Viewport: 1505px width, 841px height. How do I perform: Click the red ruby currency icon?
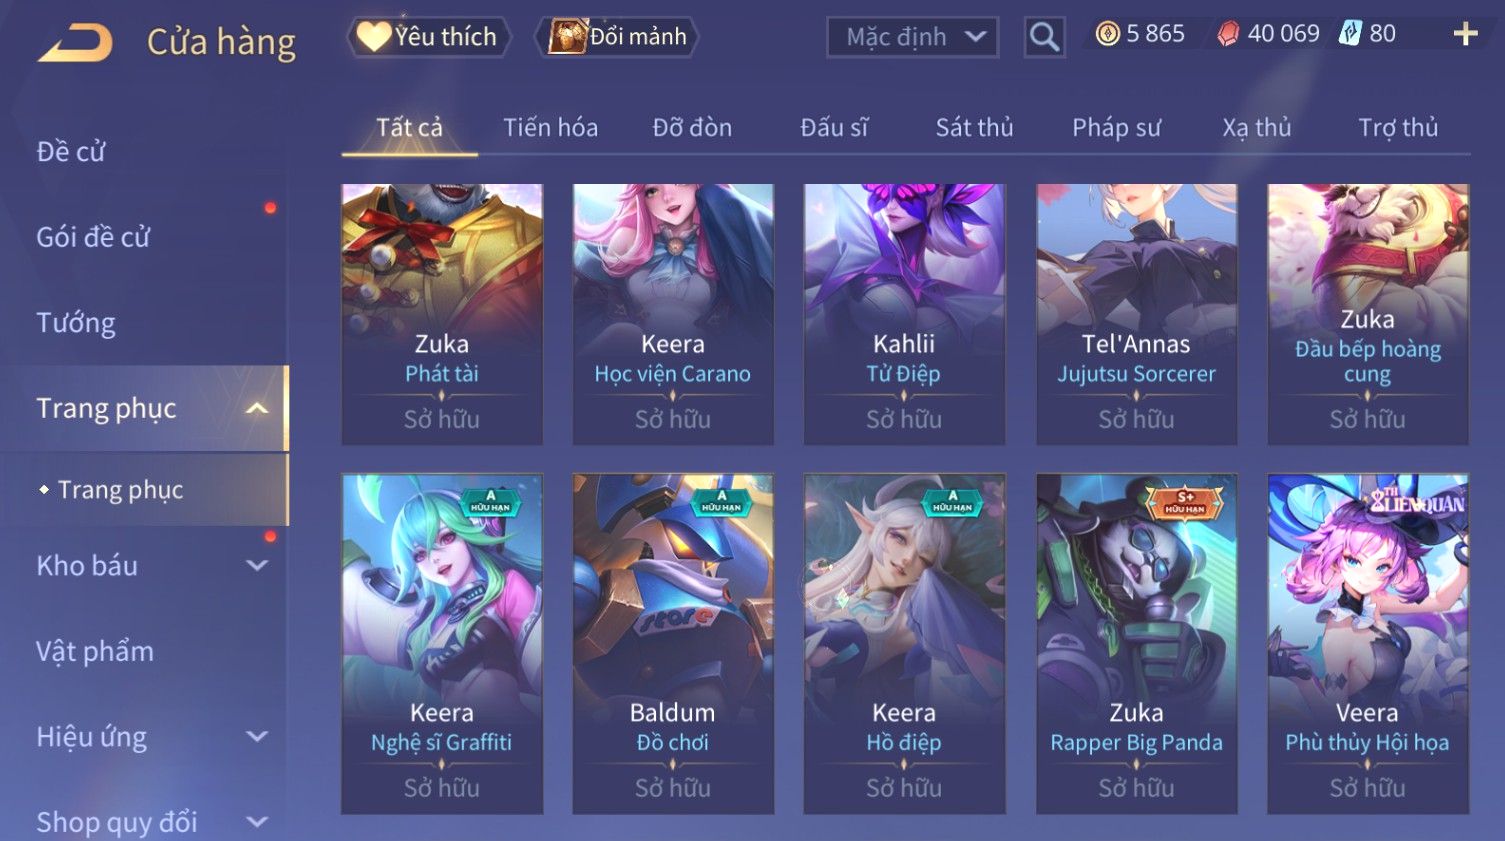[1228, 34]
